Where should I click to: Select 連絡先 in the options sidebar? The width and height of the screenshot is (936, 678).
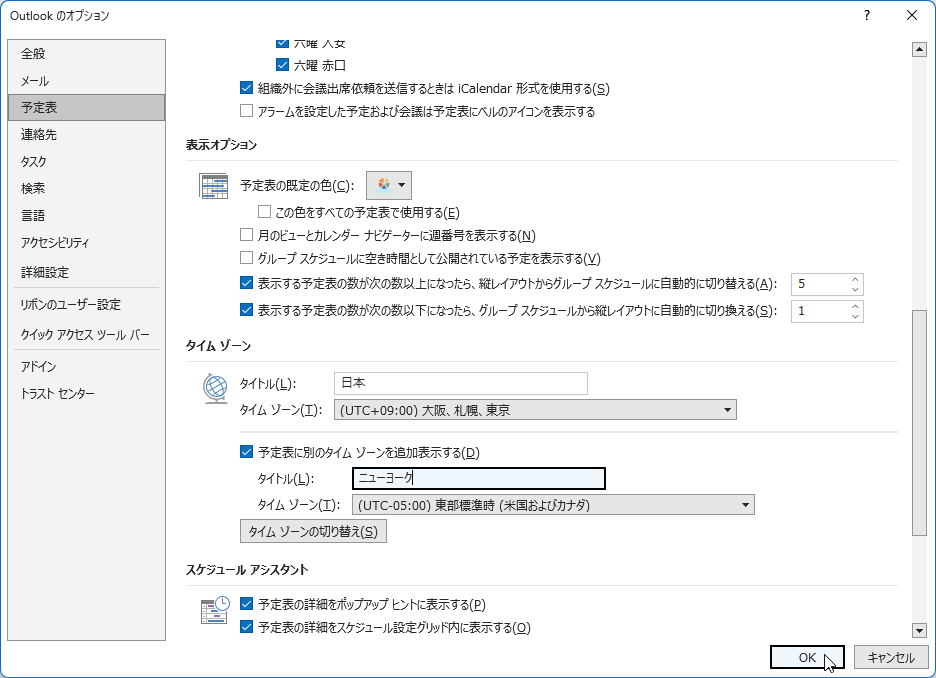(87, 134)
